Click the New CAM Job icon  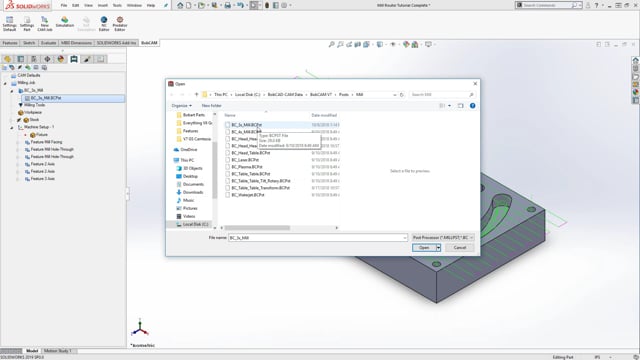pyautogui.click(x=44, y=24)
